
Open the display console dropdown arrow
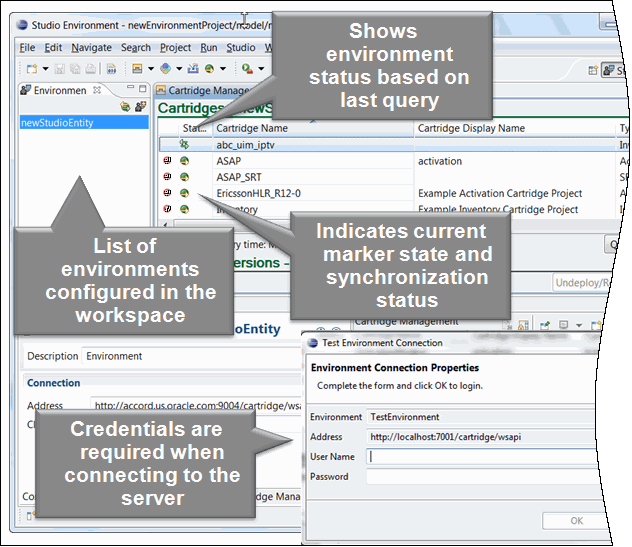coord(579,325)
